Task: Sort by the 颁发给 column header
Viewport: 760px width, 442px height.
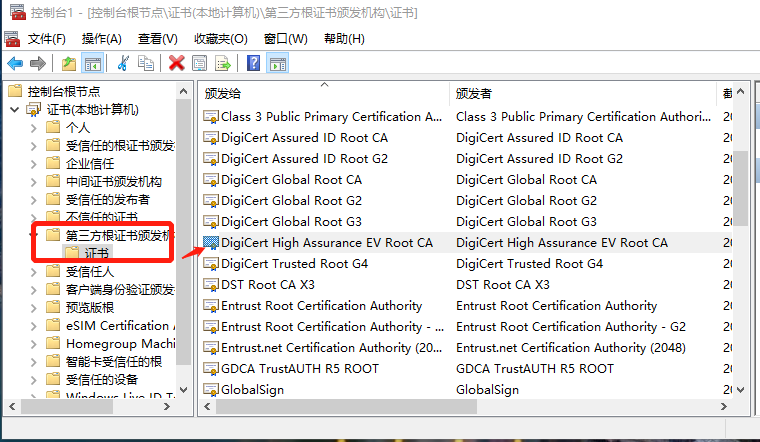Action: click(223, 93)
